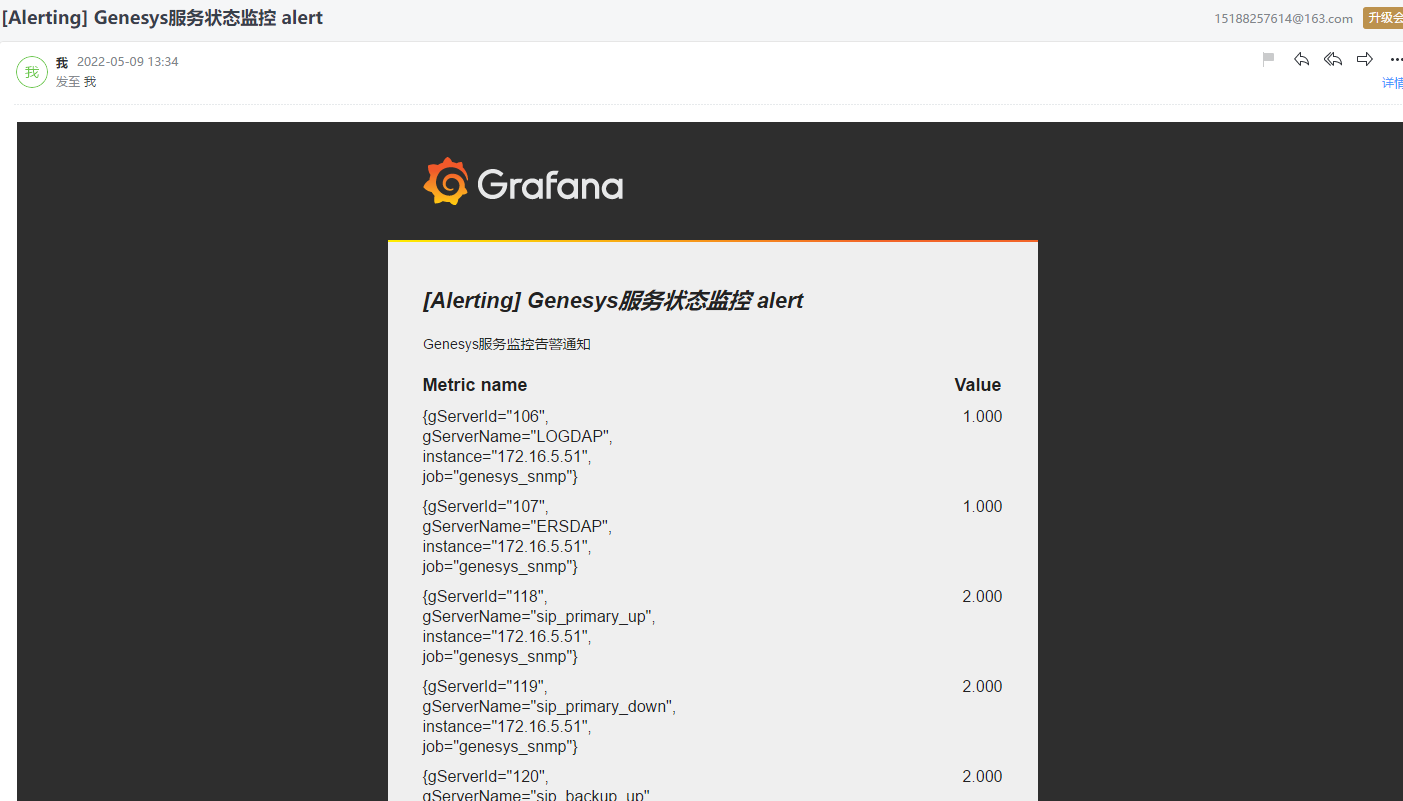
Task: Click the Reply All double-arrow icon
Action: [x=1333, y=60]
